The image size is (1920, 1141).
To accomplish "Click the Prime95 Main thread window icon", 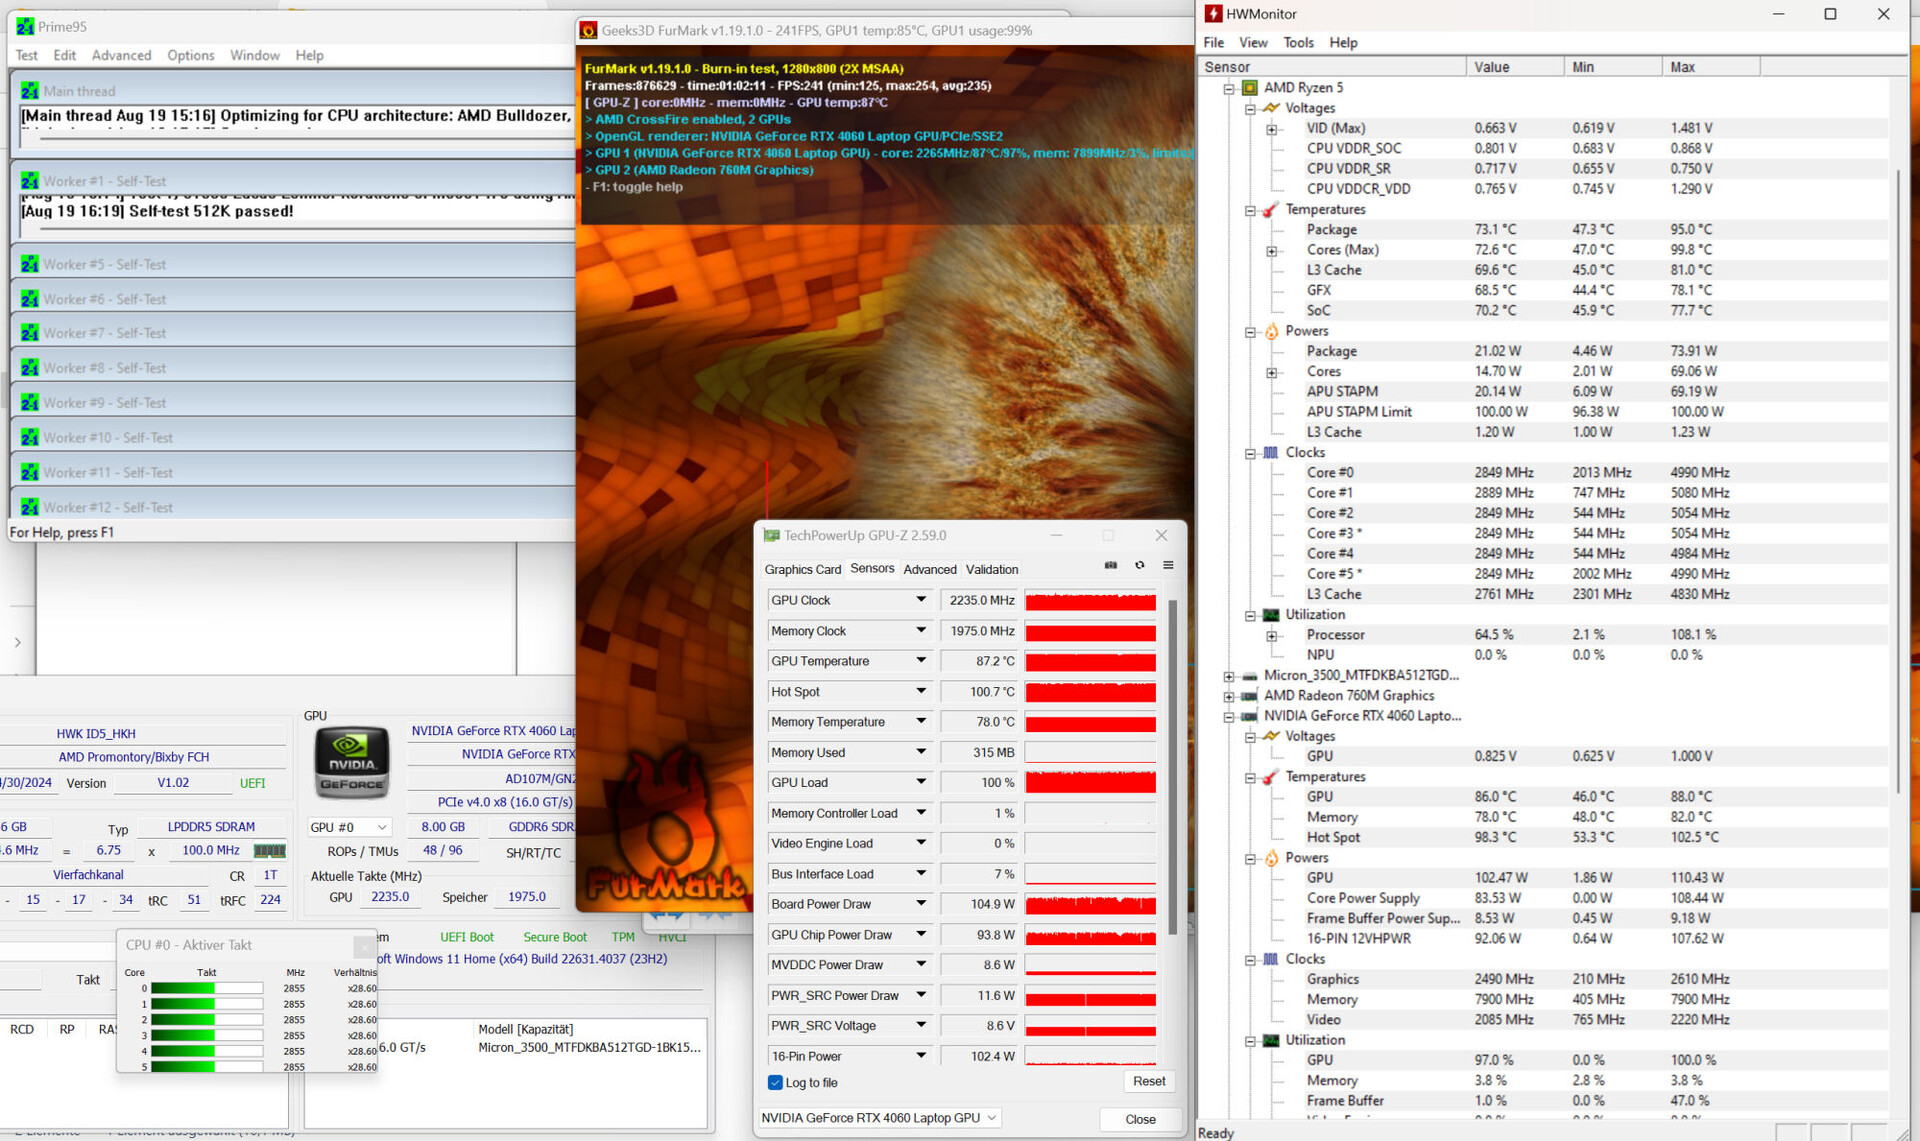I will click(x=29, y=91).
